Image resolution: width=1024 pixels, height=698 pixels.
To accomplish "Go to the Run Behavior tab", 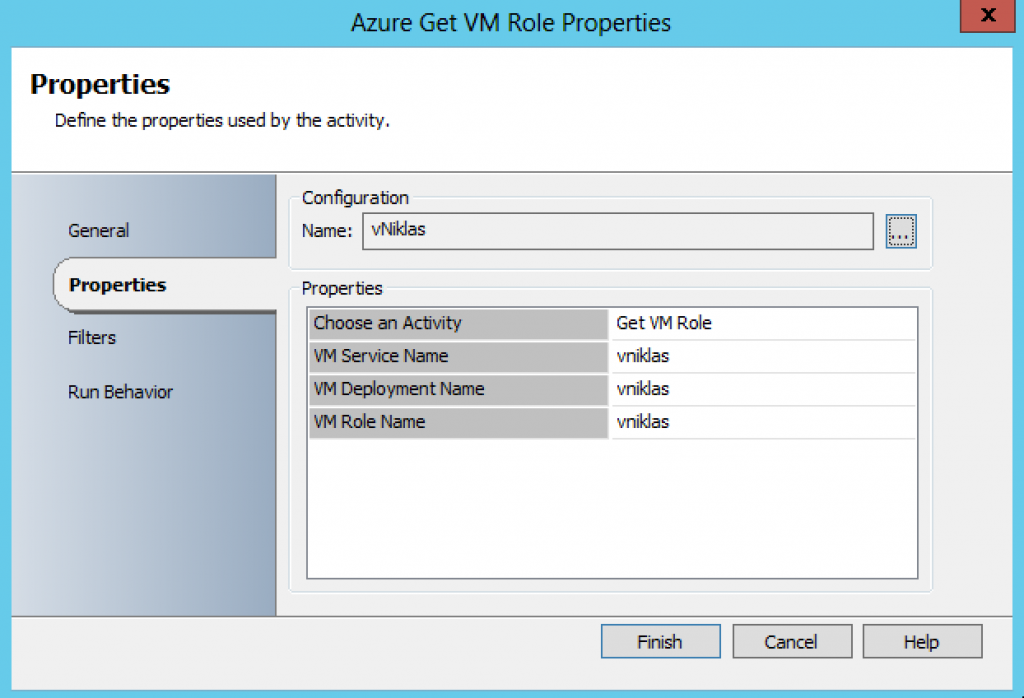I will (x=120, y=392).
